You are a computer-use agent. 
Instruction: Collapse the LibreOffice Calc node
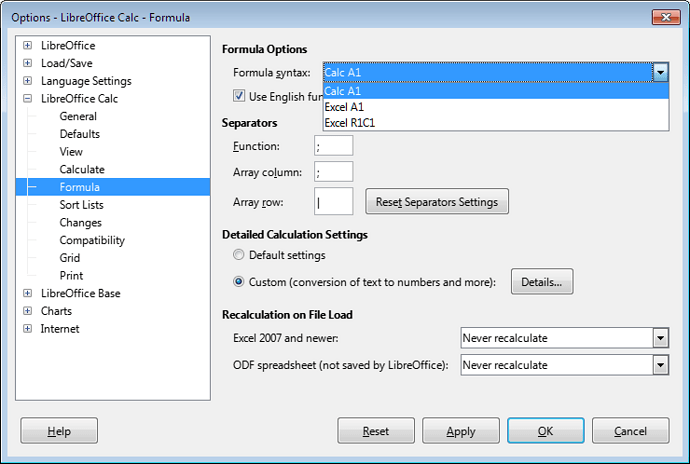(x=28, y=99)
